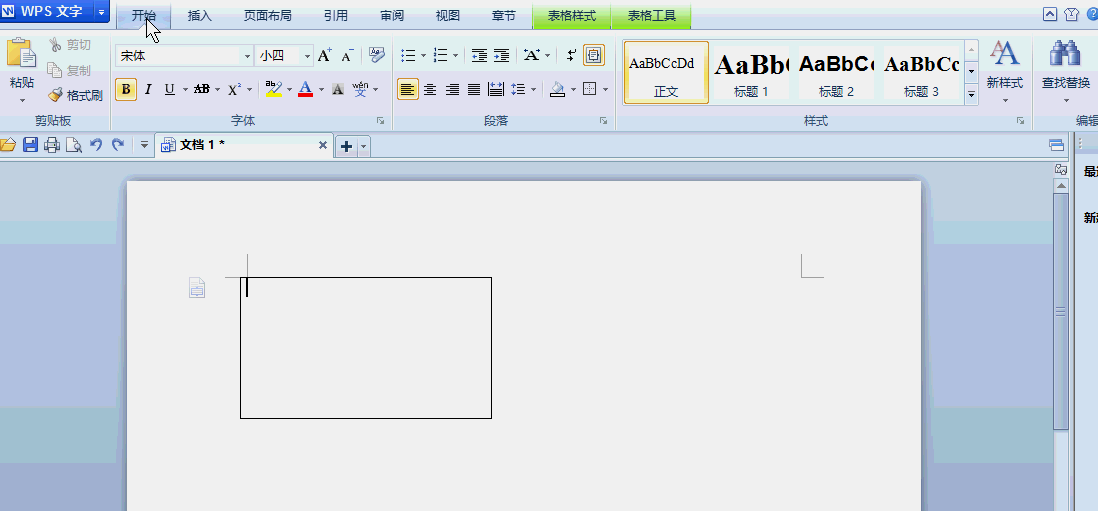
Task: Expand font color dropdown arrow
Action: point(321,90)
